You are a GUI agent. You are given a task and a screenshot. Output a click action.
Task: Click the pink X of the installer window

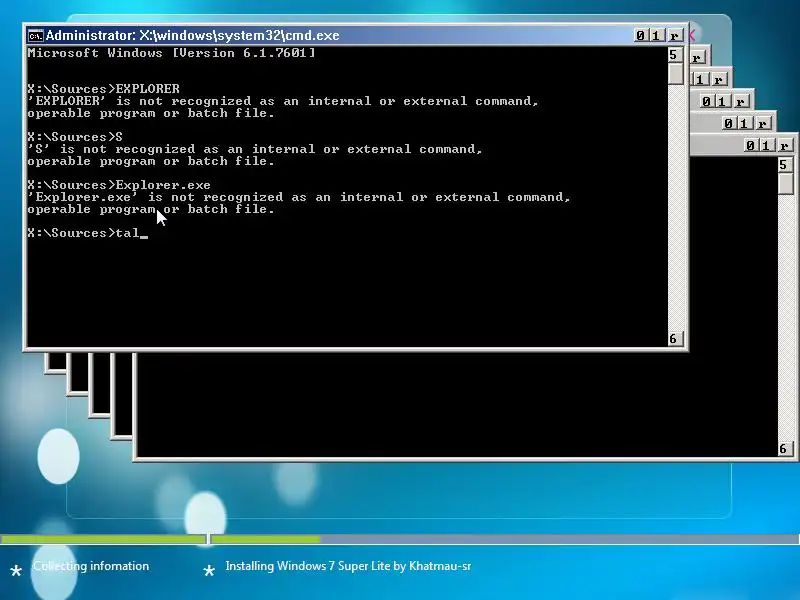692,35
